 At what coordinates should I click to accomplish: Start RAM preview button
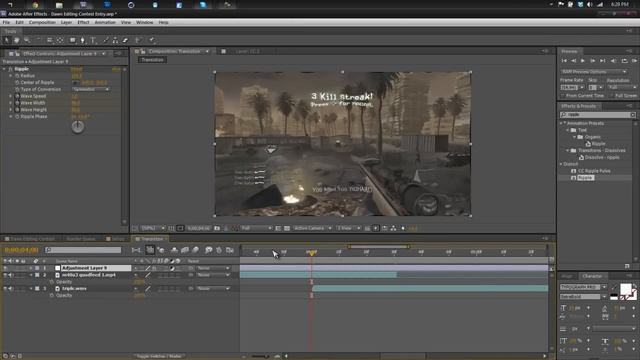coord(634,61)
